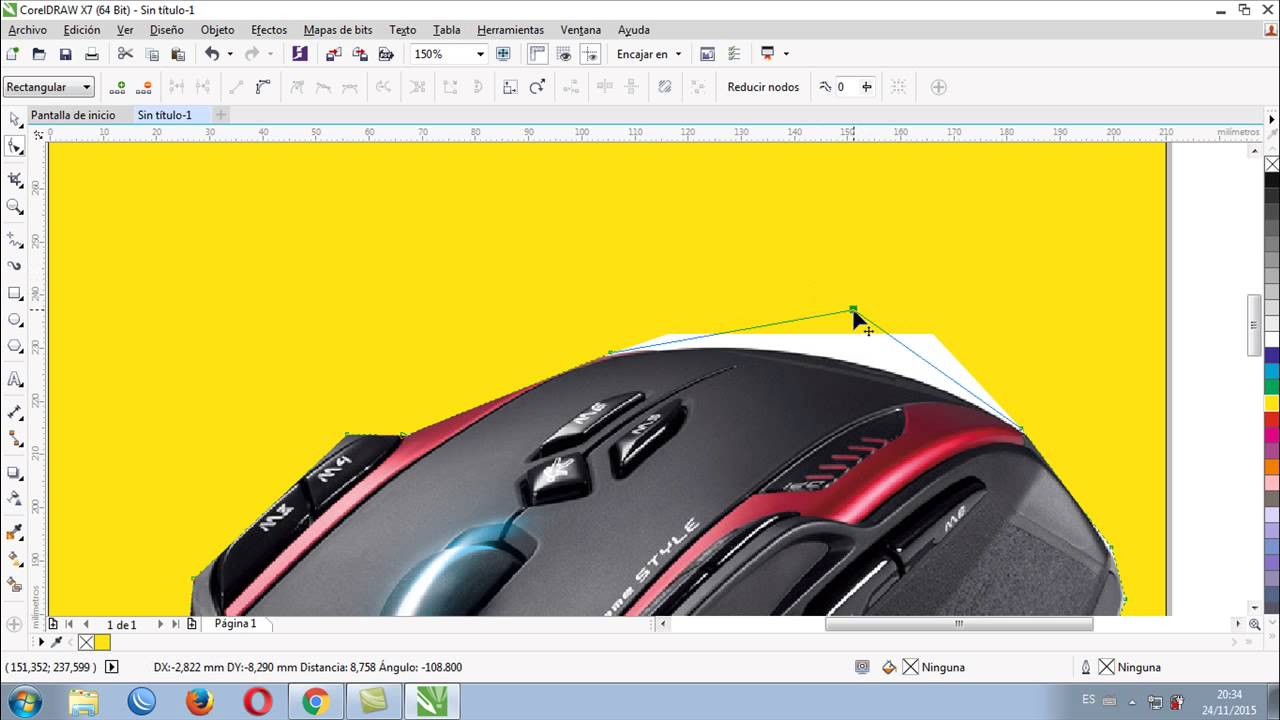Select the Connector tool

[14, 439]
